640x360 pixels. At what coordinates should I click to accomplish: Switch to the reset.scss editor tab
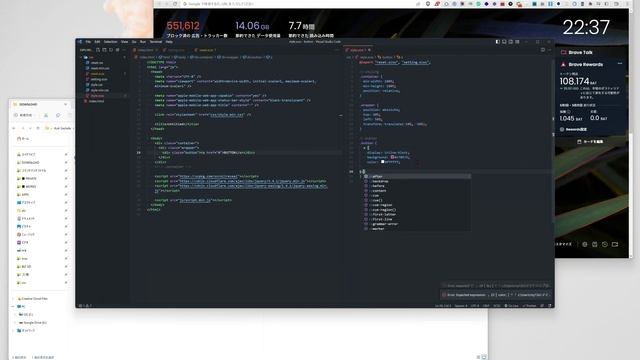[206, 50]
